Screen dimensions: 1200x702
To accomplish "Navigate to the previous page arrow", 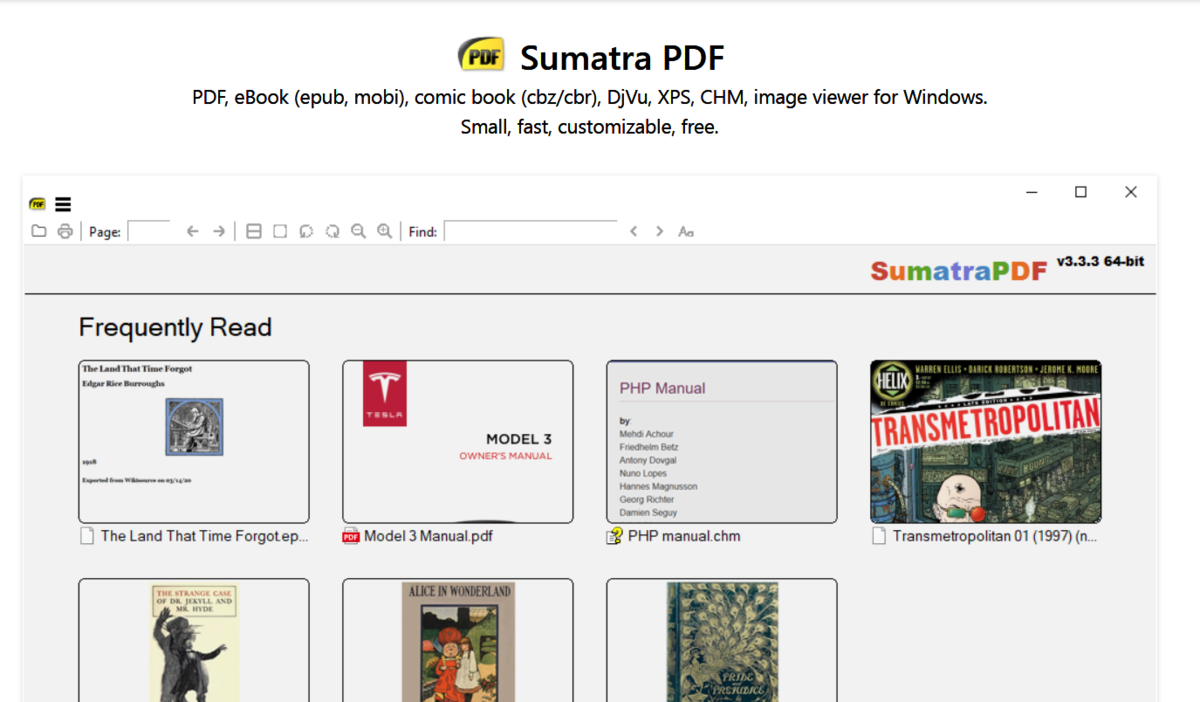I will (192, 231).
